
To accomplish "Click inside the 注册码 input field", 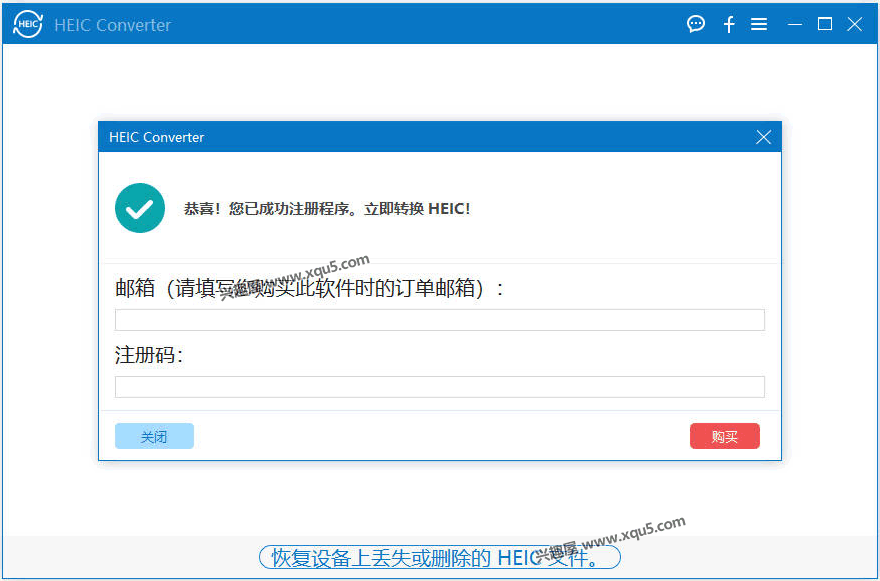I will [440, 386].
